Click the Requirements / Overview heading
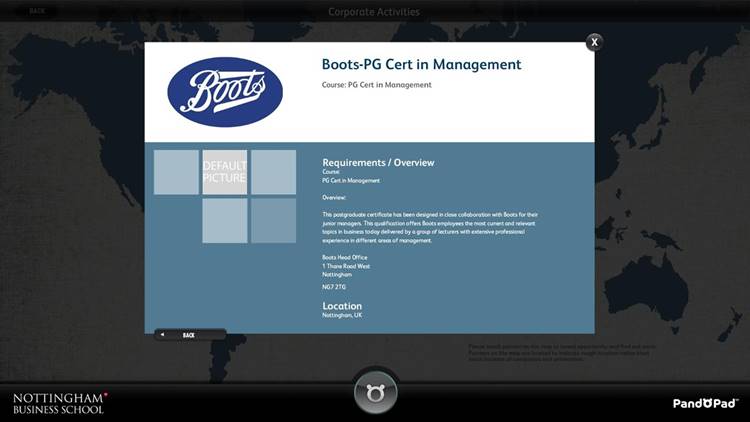This screenshot has width=750, height=422. pos(378,163)
